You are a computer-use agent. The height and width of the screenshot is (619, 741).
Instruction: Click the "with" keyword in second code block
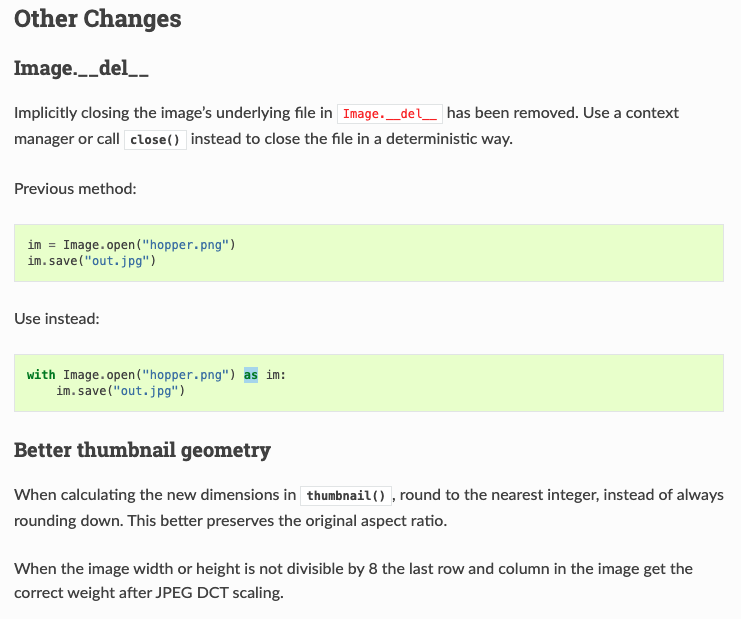41,375
